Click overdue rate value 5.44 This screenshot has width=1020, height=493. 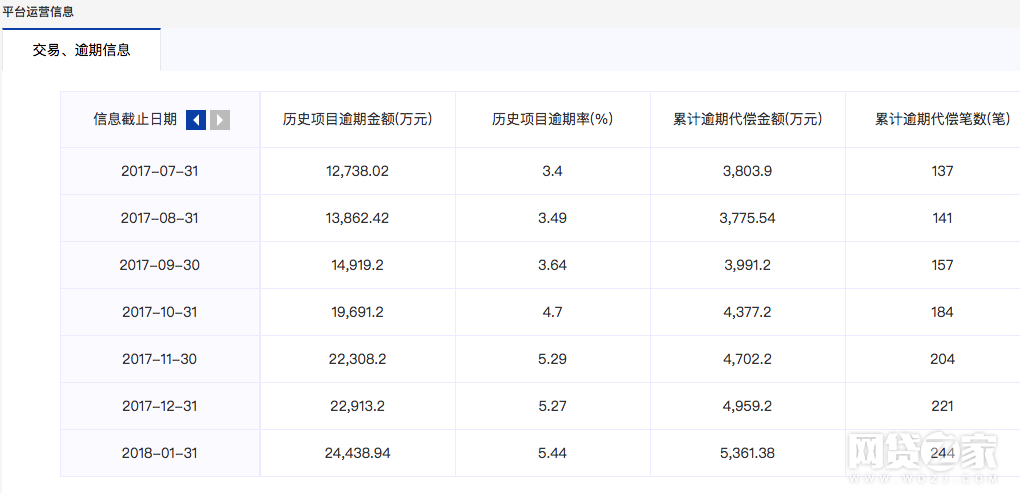coord(553,453)
